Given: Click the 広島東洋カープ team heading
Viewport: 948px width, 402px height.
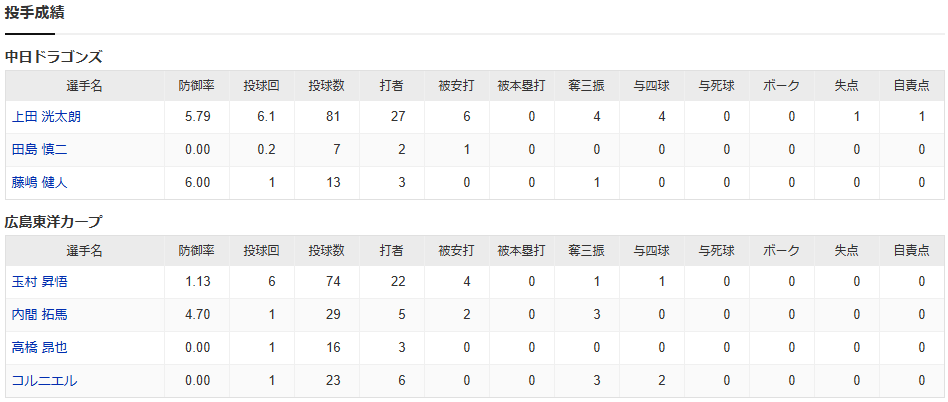Looking at the screenshot, I should coord(53,222).
